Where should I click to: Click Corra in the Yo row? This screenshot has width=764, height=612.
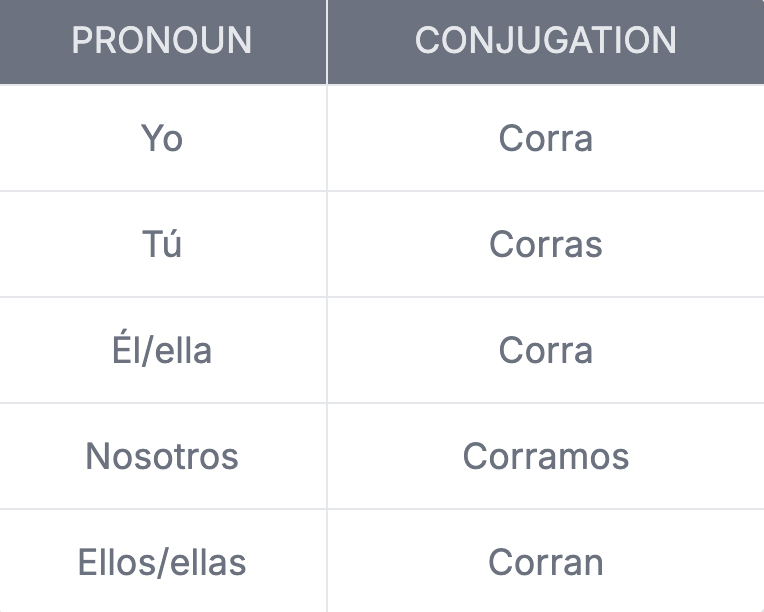(x=546, y=138)
